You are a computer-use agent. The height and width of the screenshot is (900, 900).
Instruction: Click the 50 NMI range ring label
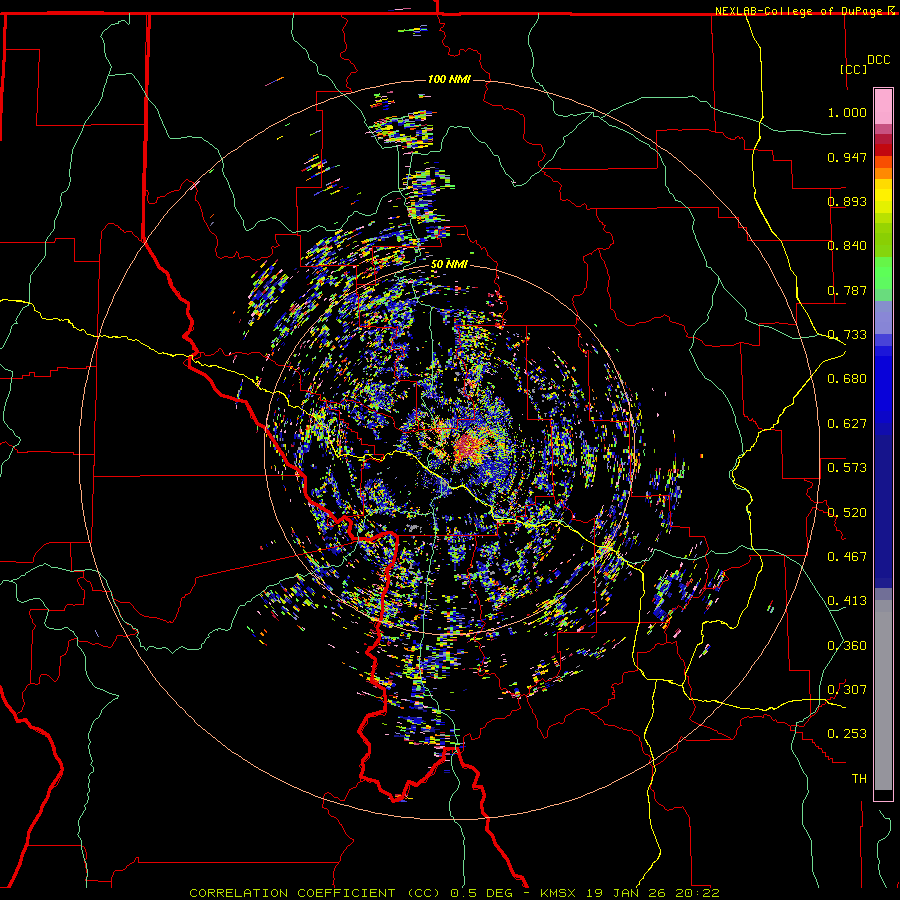tap(449, 265)
